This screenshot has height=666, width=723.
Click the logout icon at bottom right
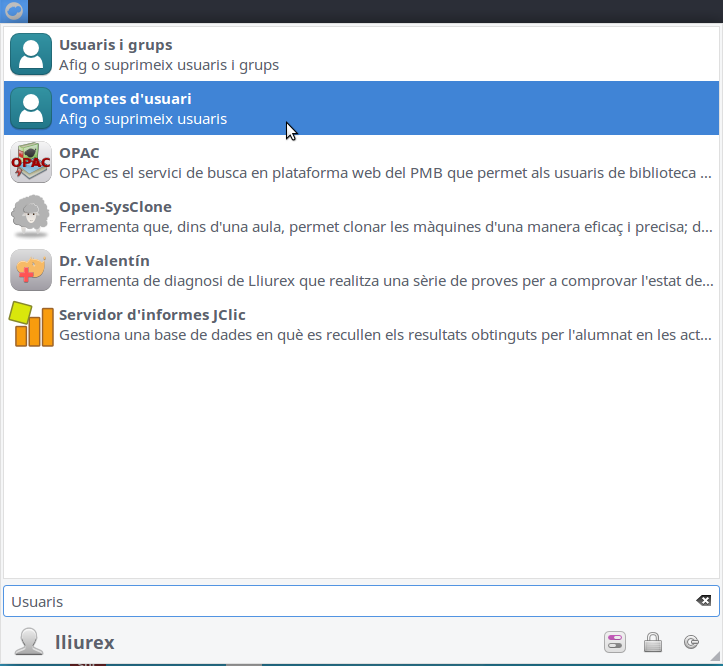click(x=691, y=642)
